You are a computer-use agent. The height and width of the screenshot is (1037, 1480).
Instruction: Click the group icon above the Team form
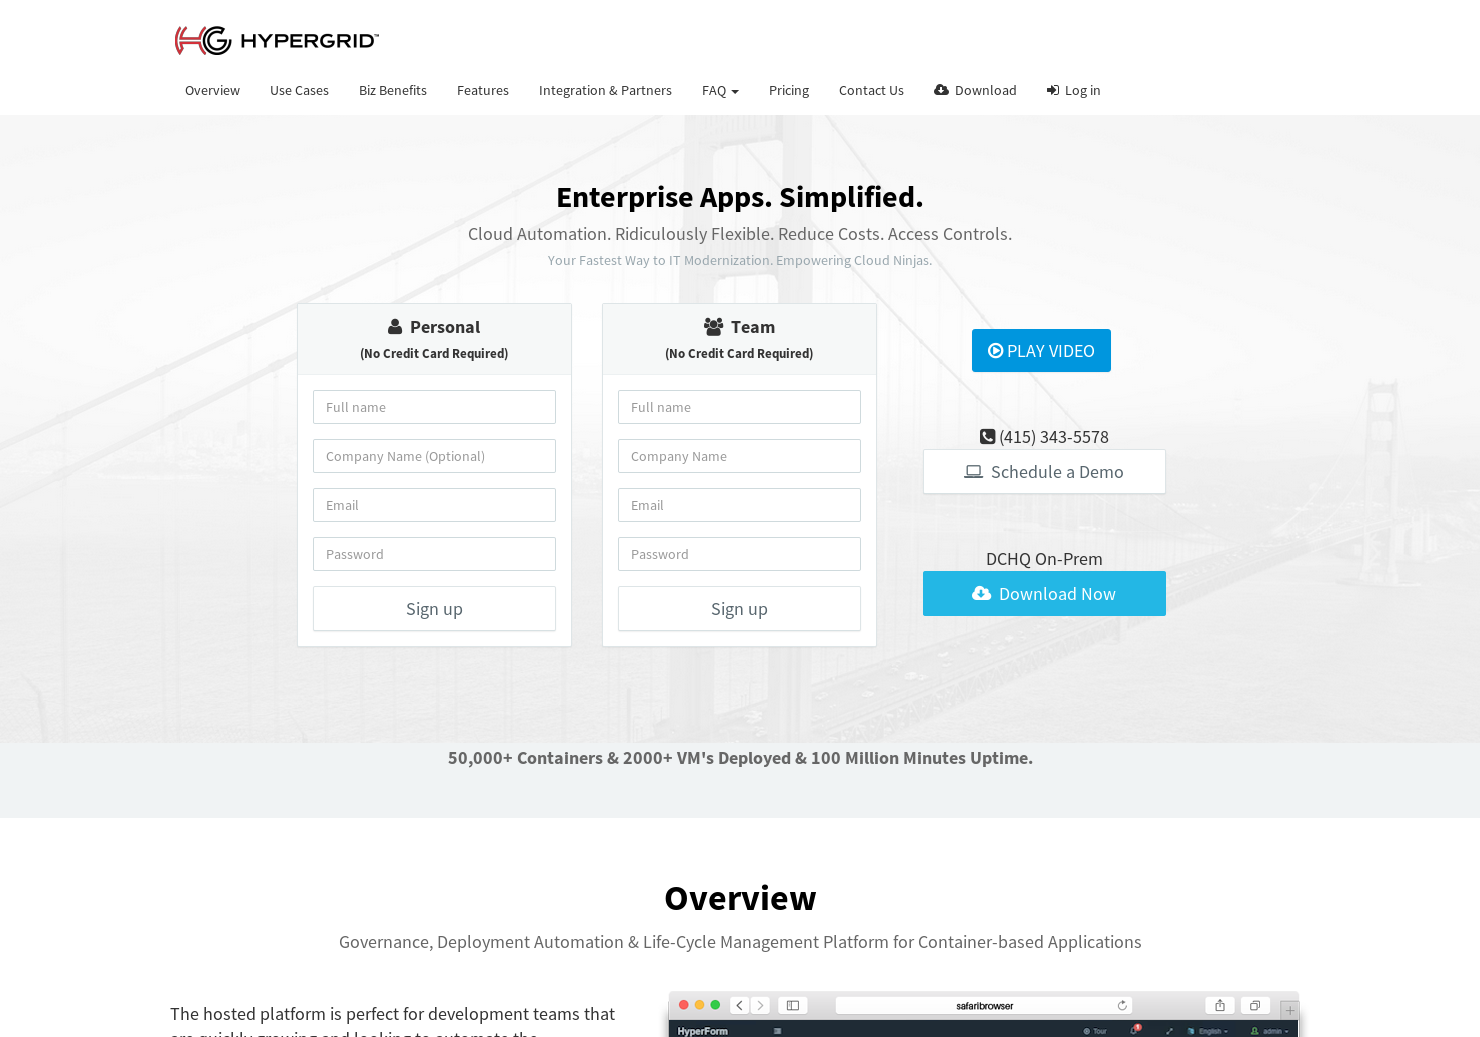[x=712, y=325]
